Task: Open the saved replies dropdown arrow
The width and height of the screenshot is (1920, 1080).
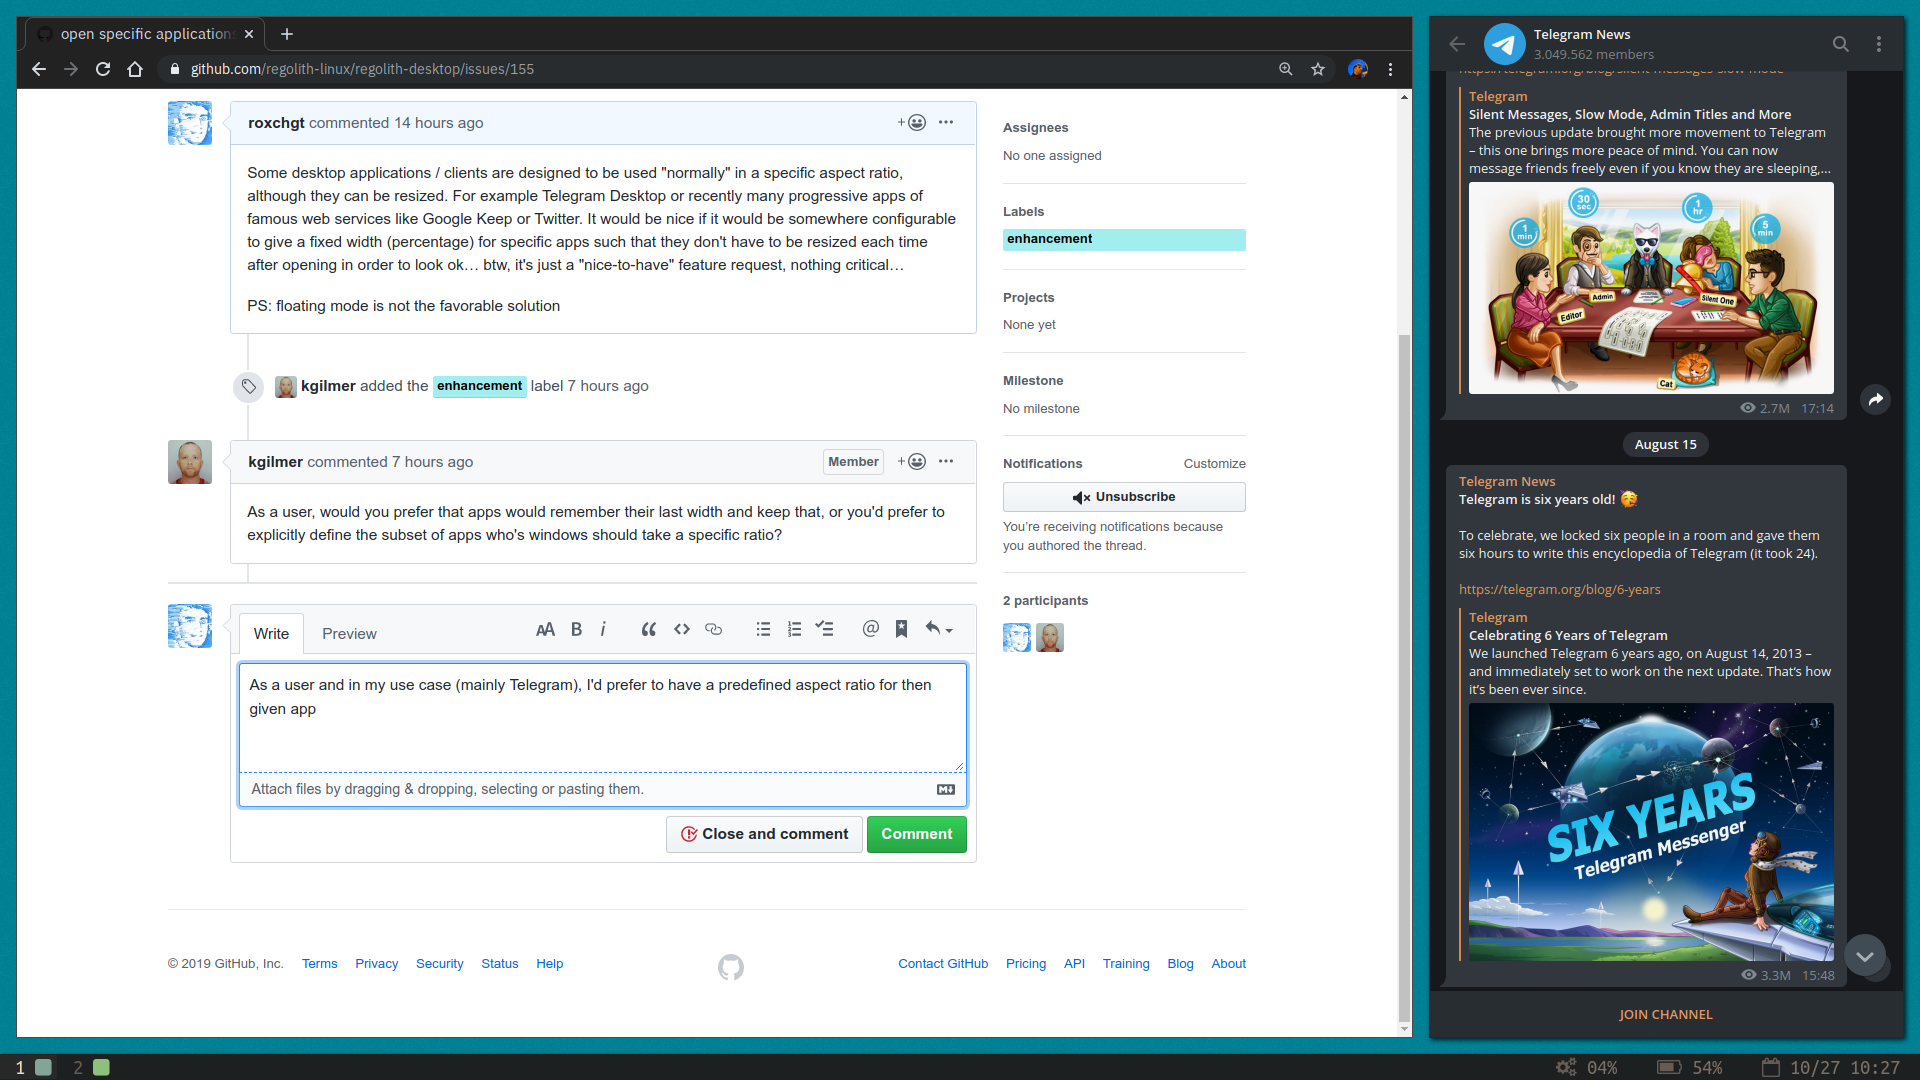Action: 949,629
